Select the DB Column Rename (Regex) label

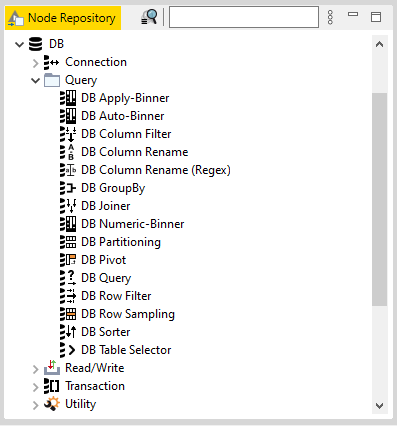pos(156,170)
